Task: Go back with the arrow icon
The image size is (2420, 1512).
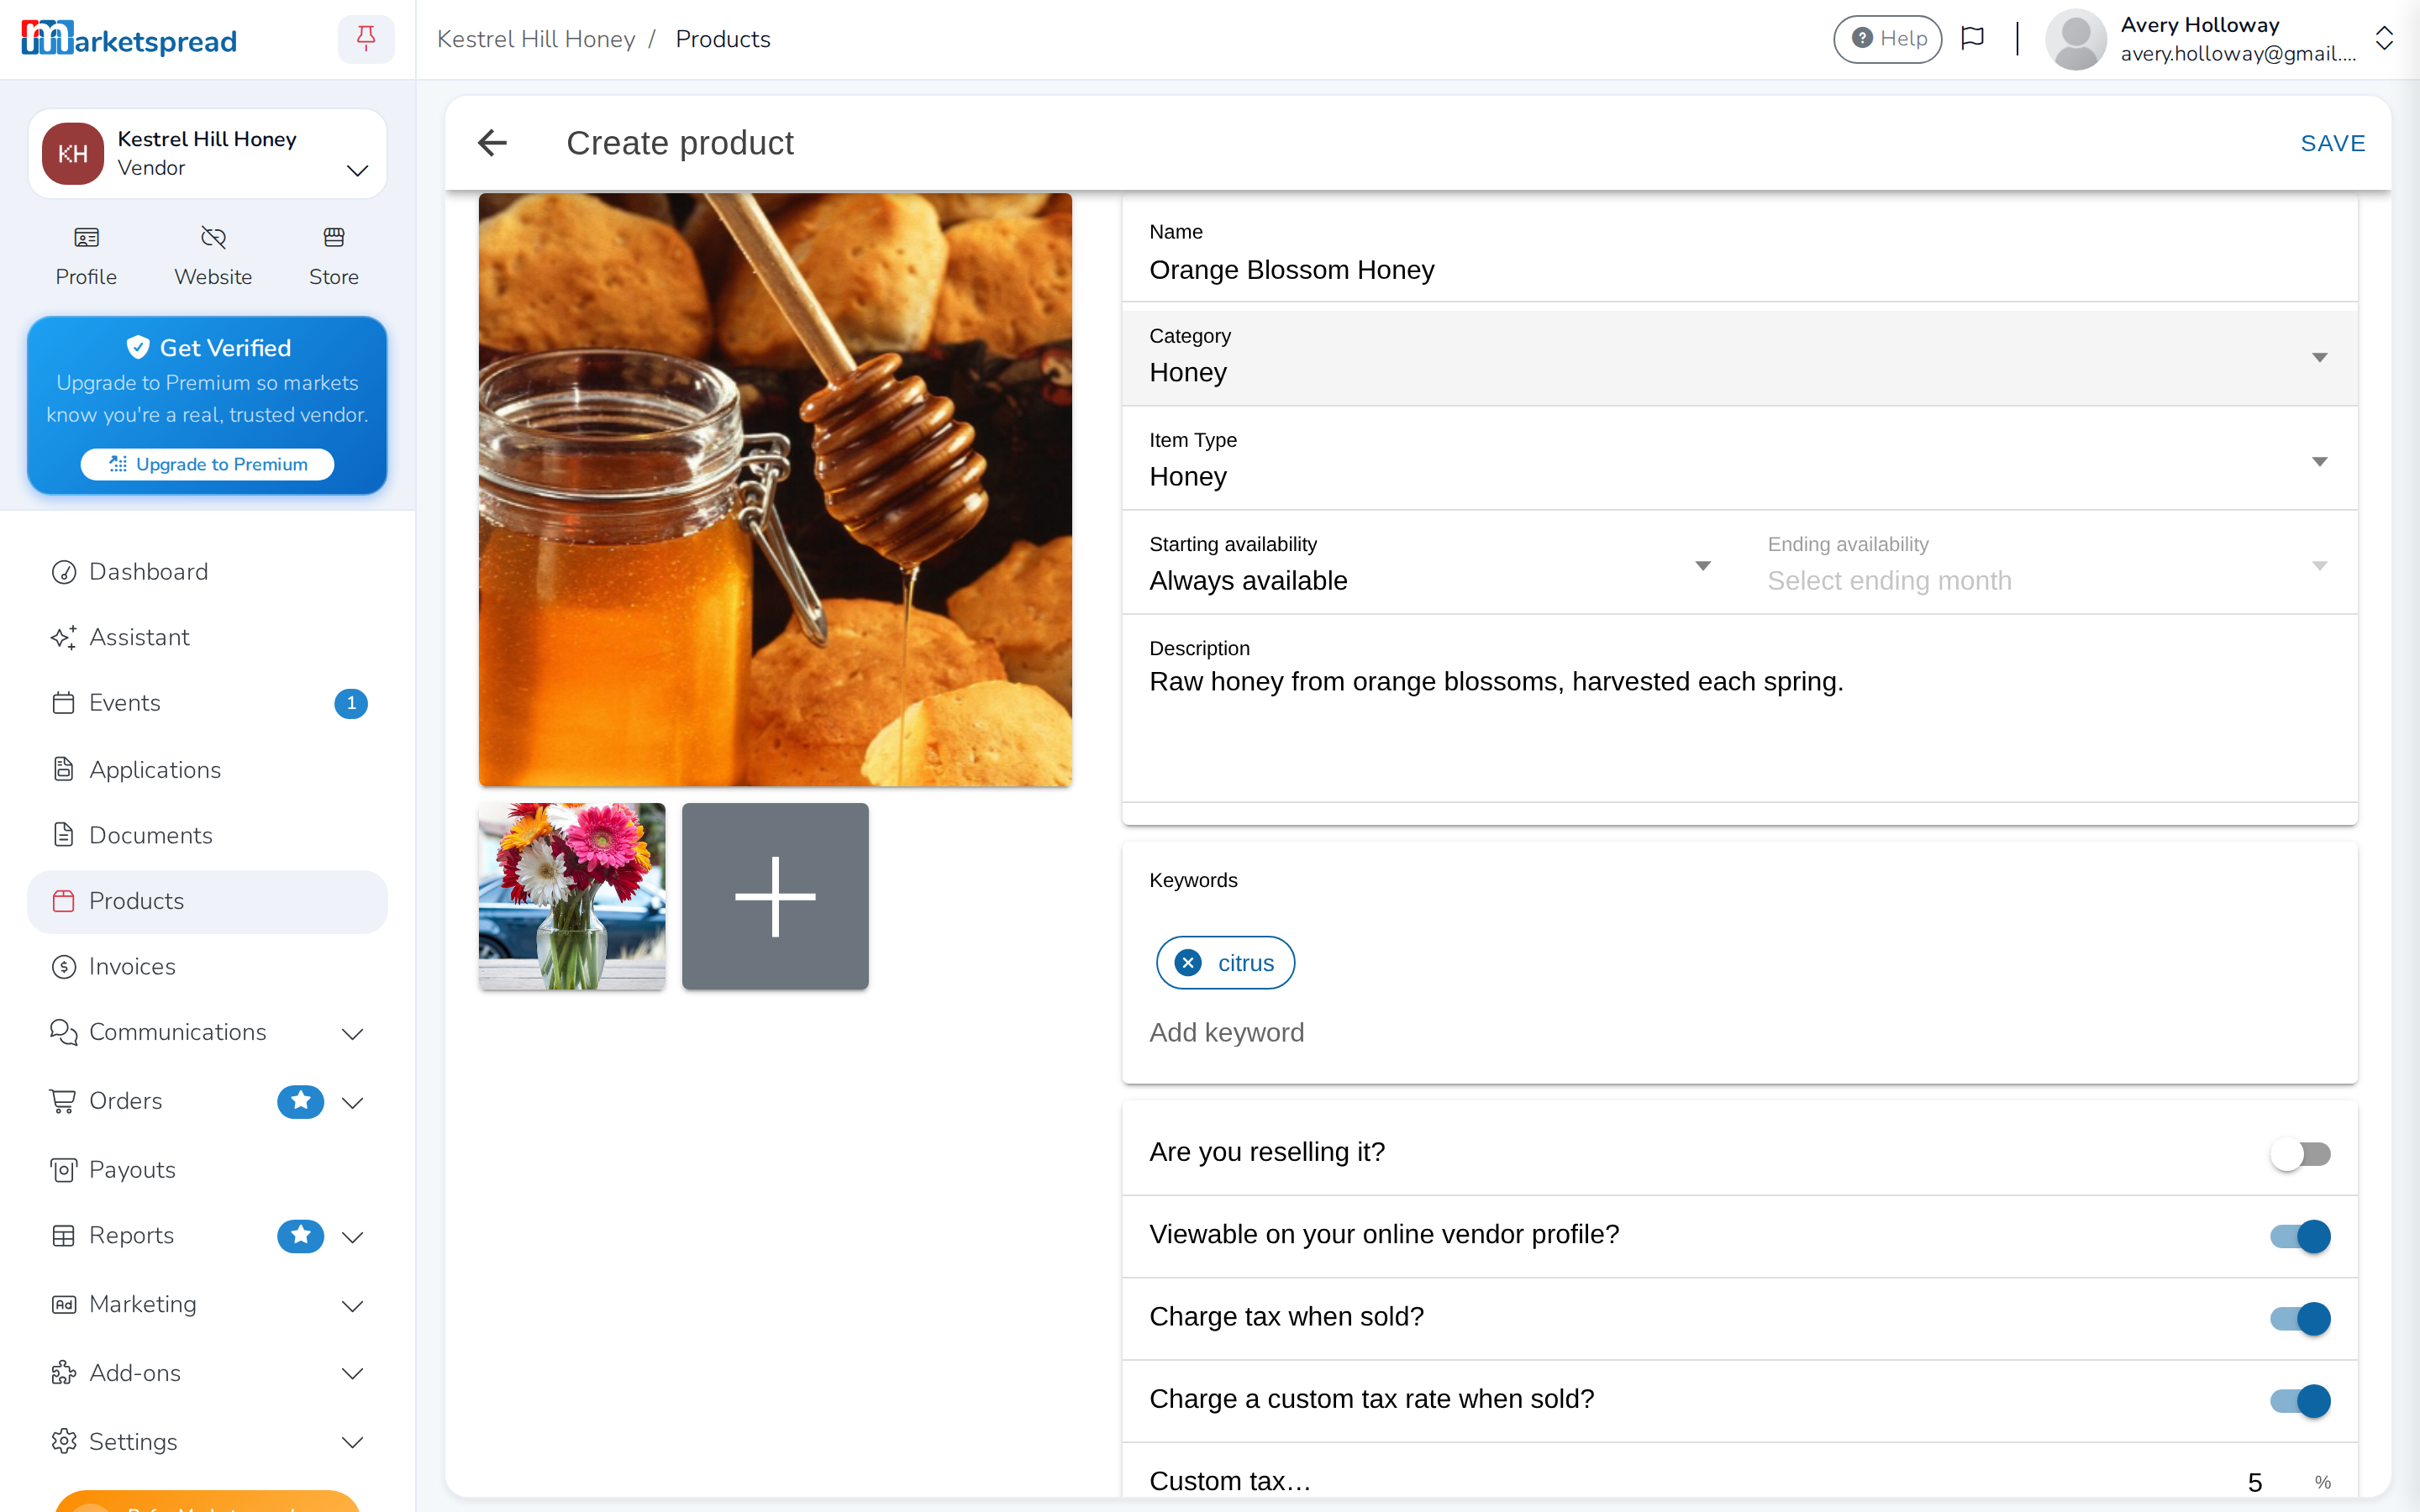Action: 492,143
